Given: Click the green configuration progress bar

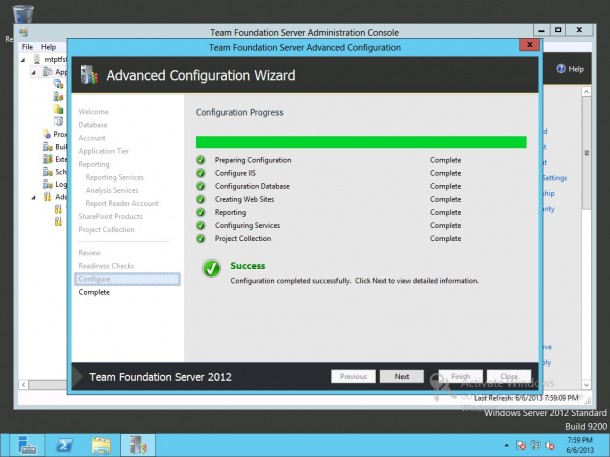Looking at the screenshot, I should [x=361, y=142].
